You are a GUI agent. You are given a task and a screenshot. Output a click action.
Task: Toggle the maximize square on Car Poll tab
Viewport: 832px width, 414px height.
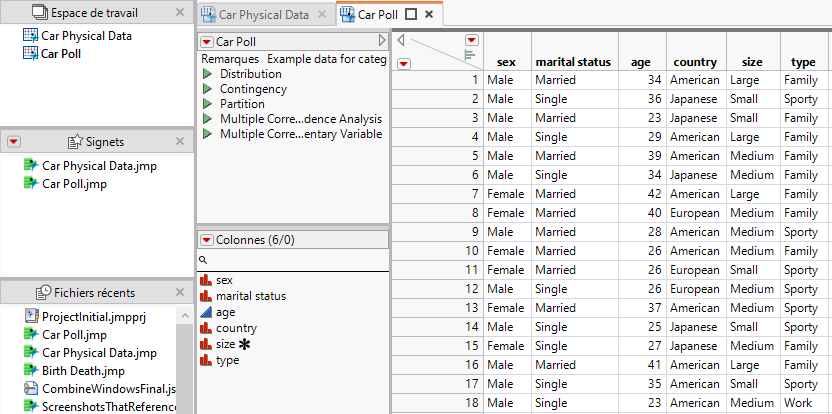point(411,14)
